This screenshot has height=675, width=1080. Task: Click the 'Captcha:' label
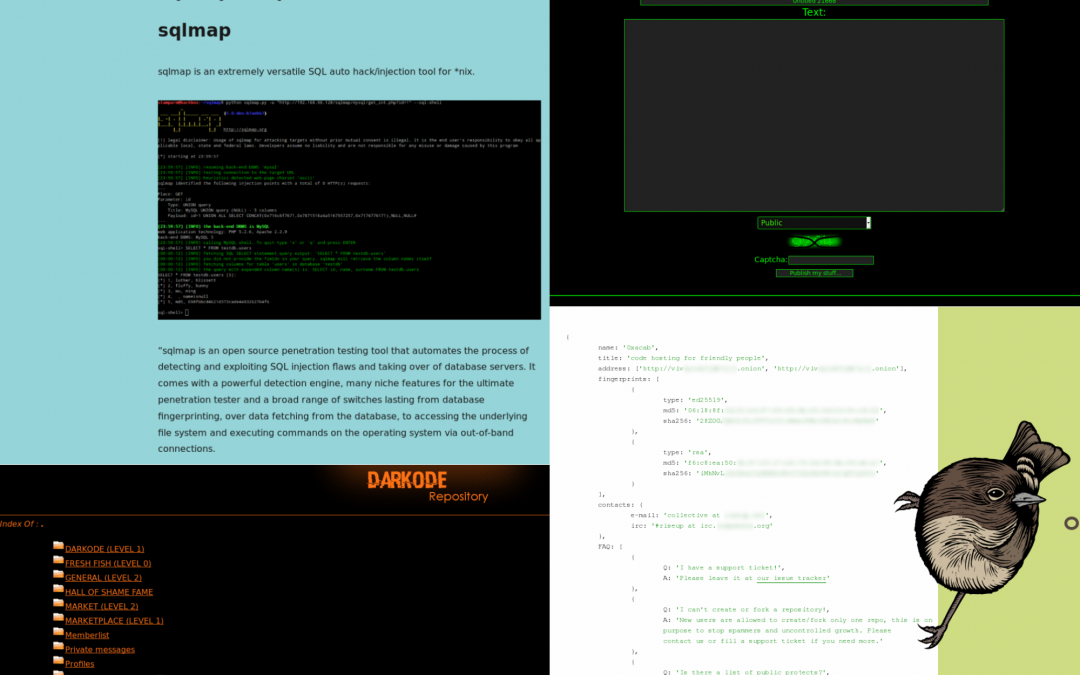(x=771, y=260)
